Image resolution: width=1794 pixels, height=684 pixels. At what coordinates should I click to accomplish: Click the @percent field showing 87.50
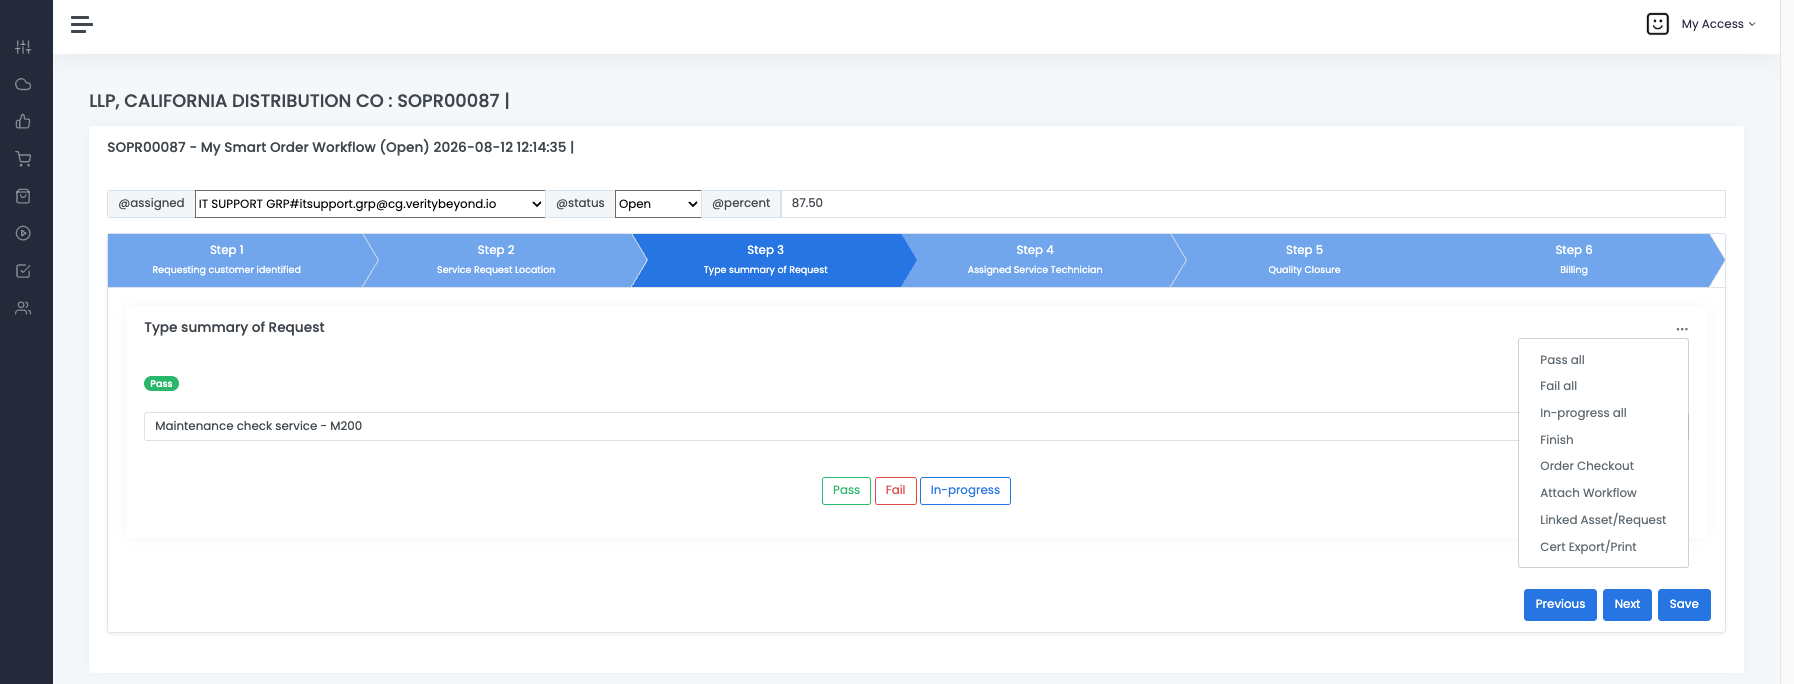pyautogui.click(x=1253, y=204)
